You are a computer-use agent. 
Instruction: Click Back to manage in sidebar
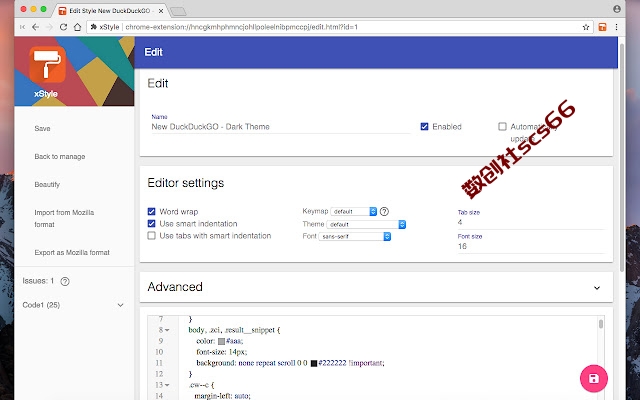coord(60,156)
